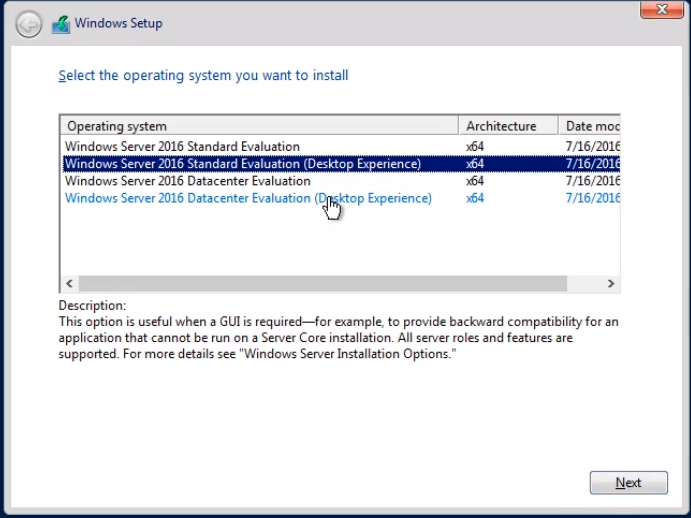Select Windows Server 2016 Datacenter Evaluation
The height and width of the screenshot is (518, 691).
(x=187, y=181)
